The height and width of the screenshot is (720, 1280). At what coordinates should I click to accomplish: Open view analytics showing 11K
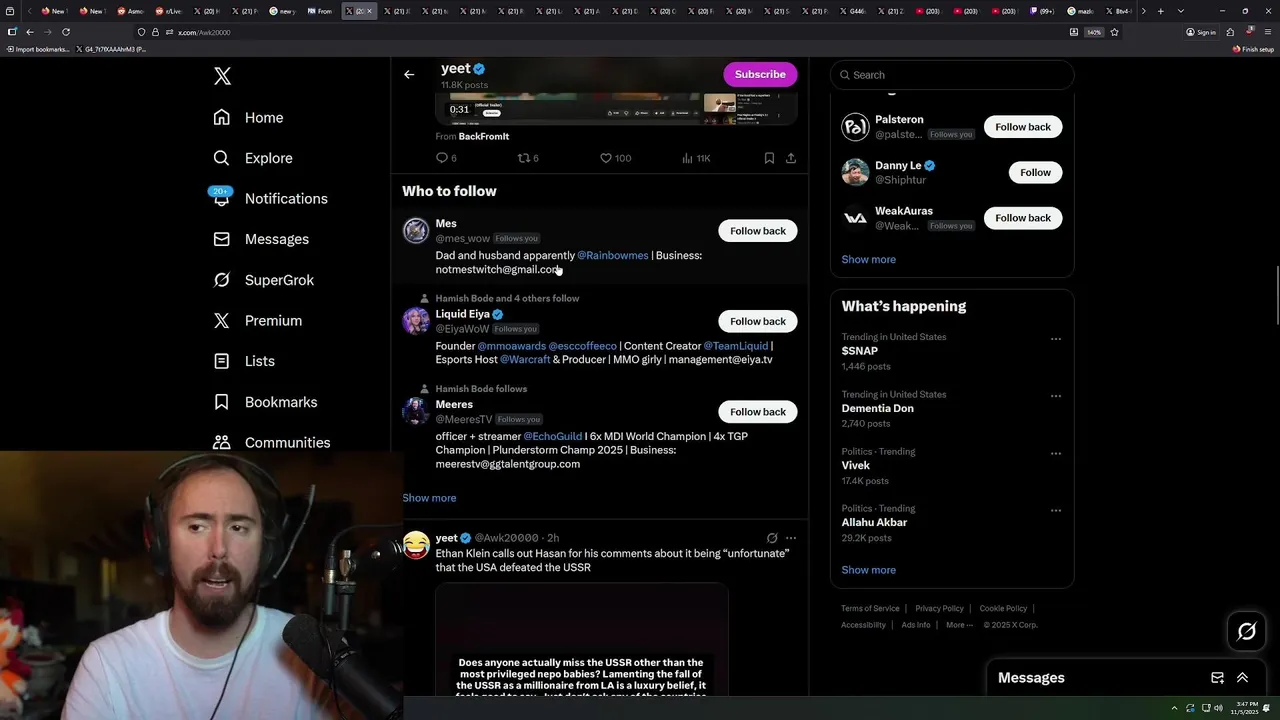pos(695,158)
